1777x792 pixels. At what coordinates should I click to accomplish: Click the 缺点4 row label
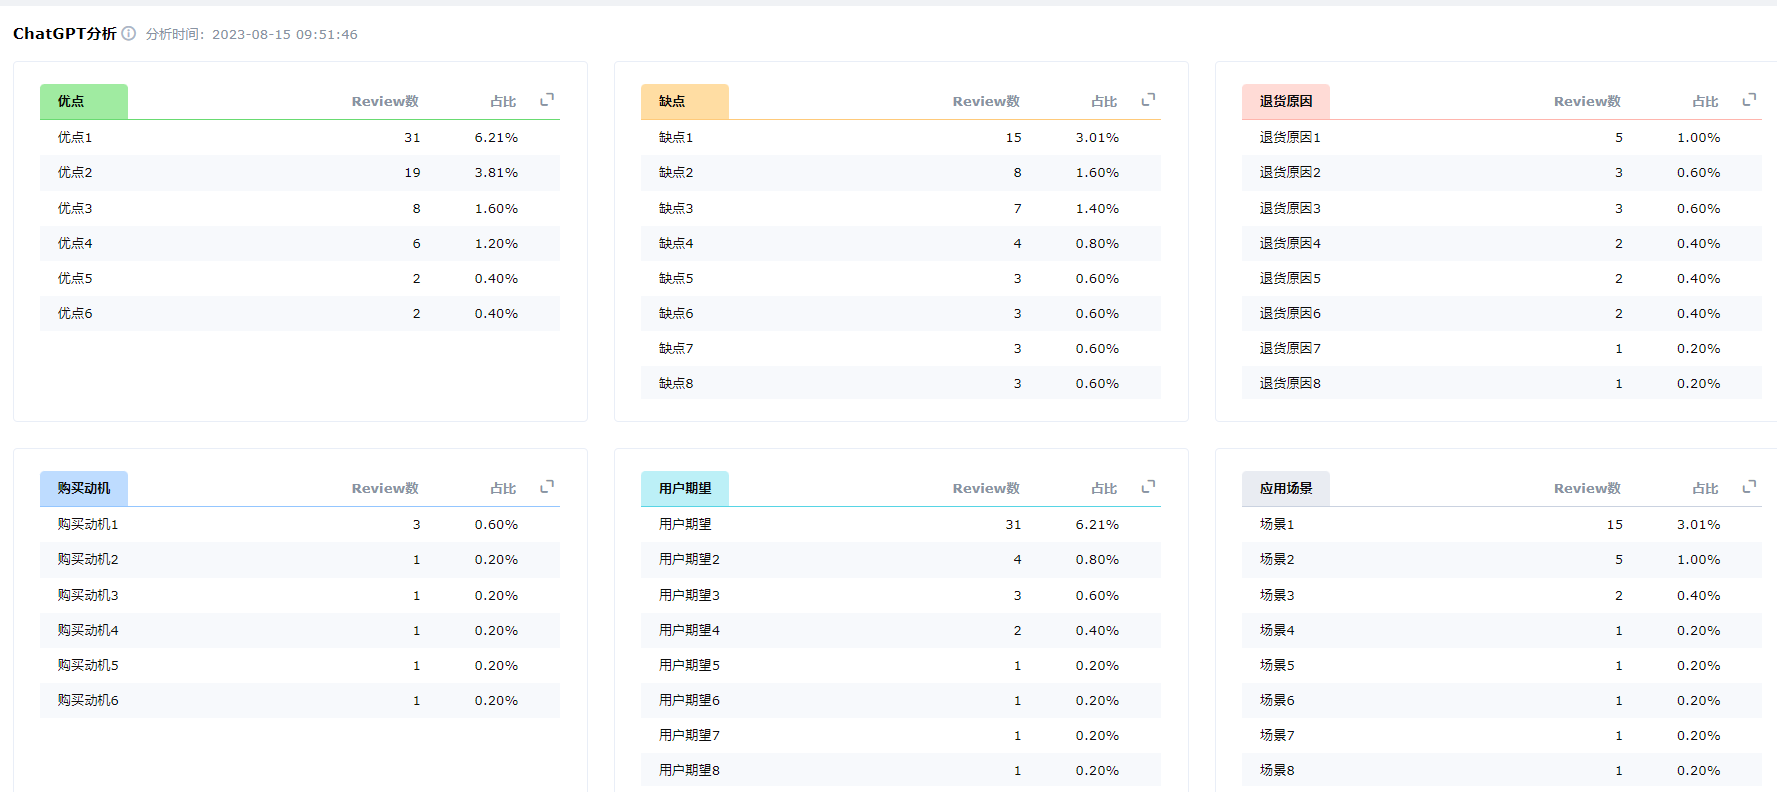(676, 244)
